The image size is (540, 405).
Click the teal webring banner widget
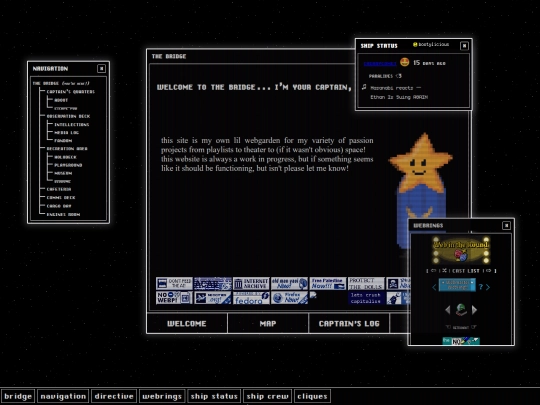pos(457,285)
